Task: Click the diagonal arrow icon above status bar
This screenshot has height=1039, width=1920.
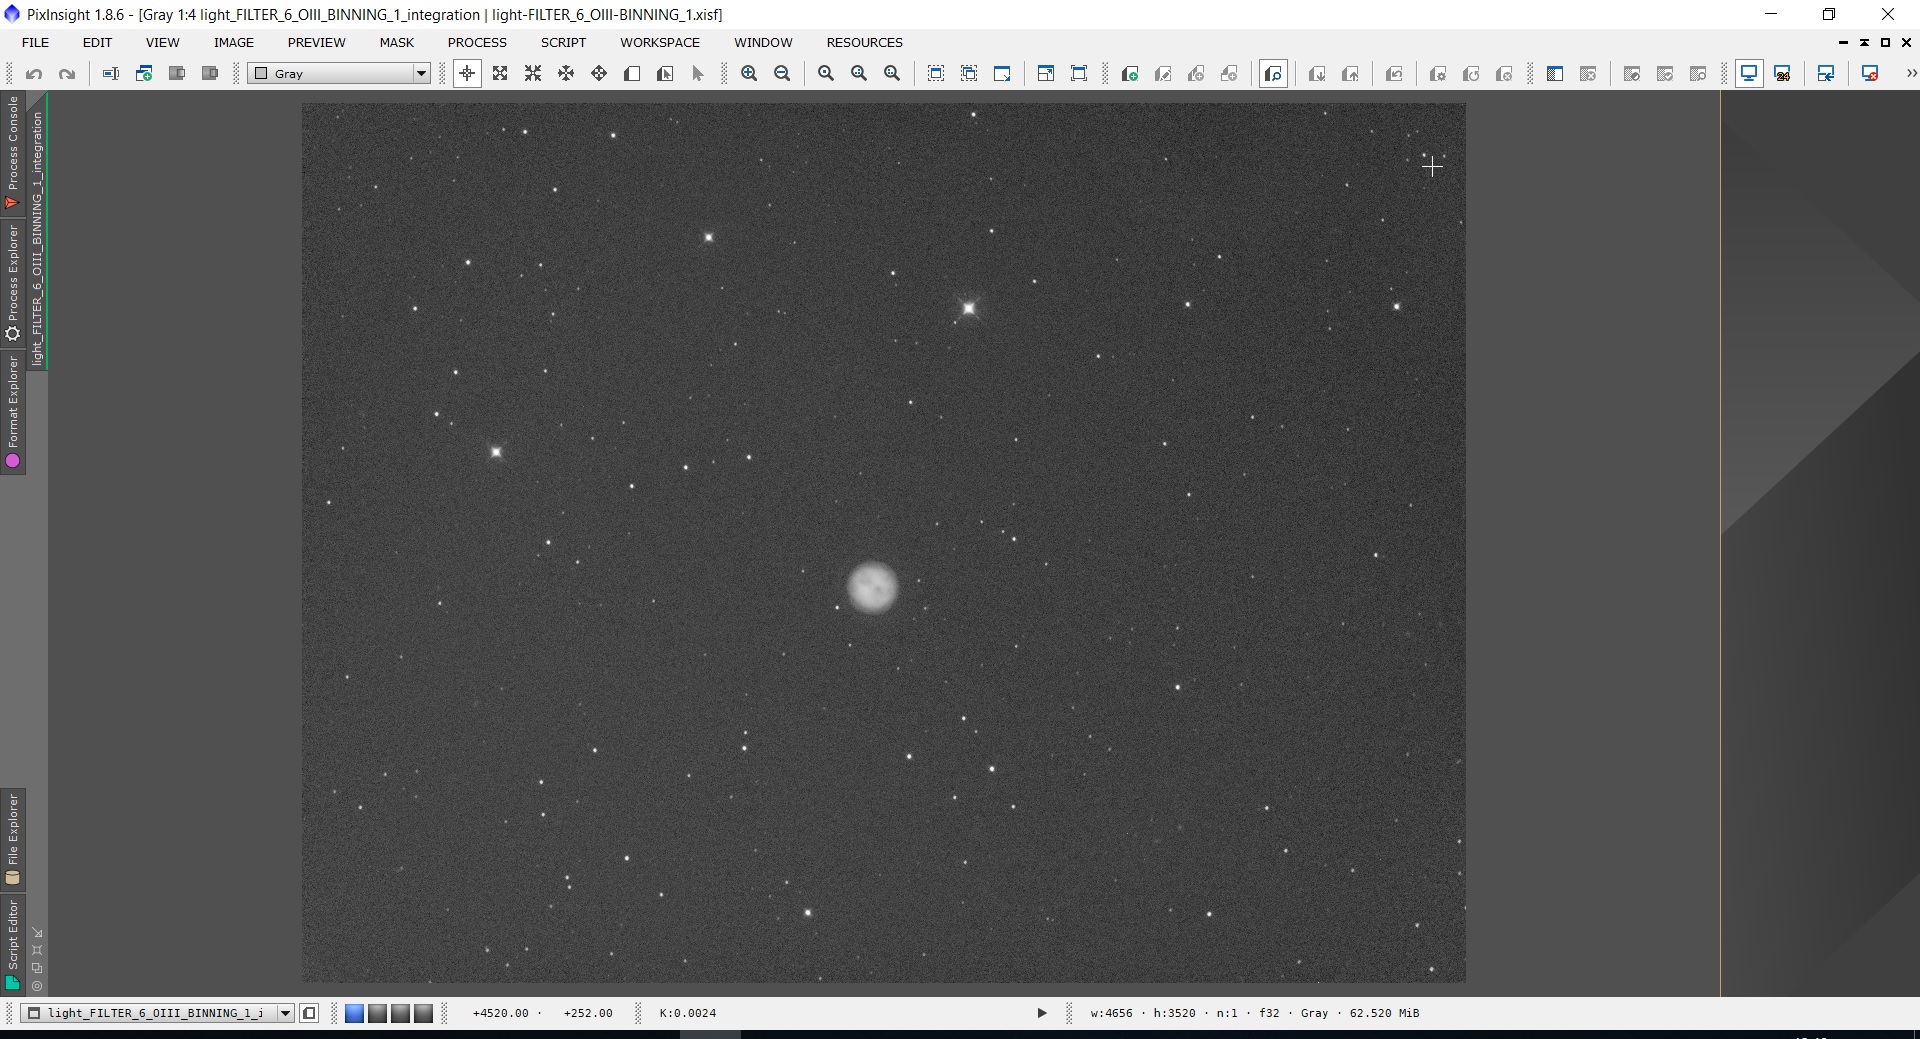Action: [x=37, y=933]
